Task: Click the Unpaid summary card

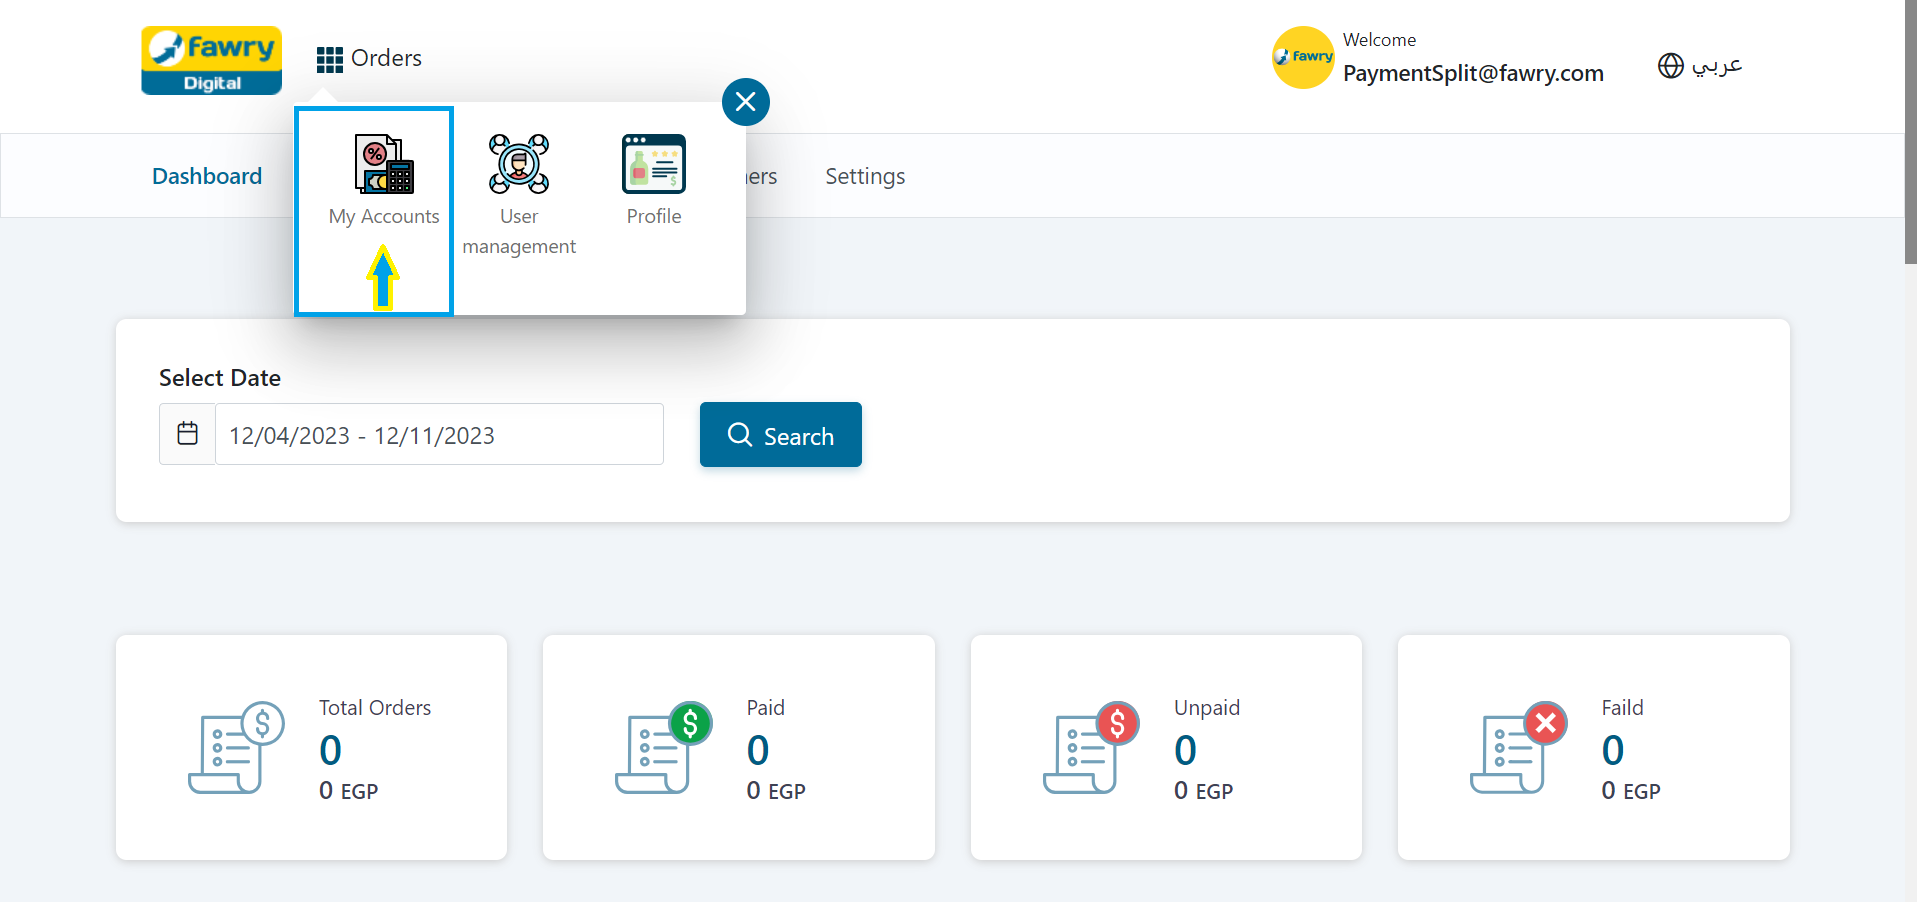Action: click(x=1165, y=747)
